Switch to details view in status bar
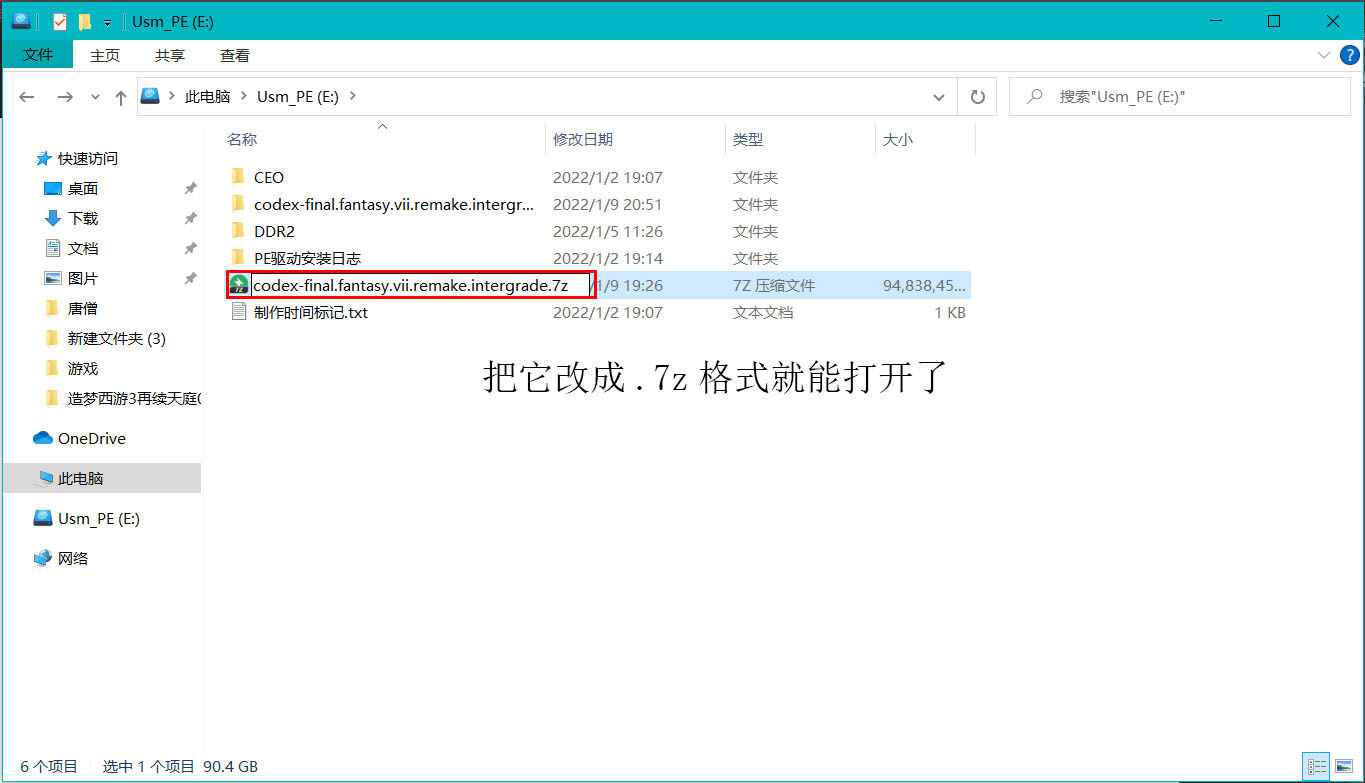This screenshot has height=783, width=1365. (x=1316, y=767)
